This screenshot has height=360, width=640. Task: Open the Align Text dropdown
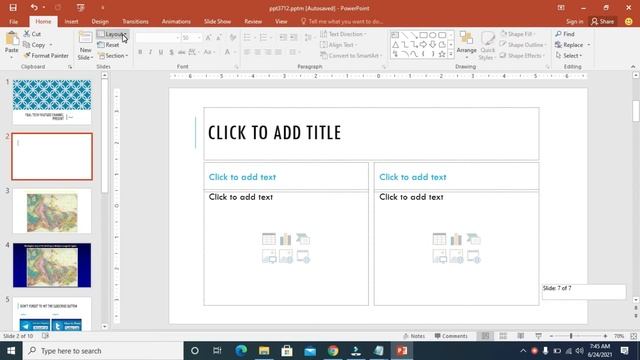coord(339,45)
